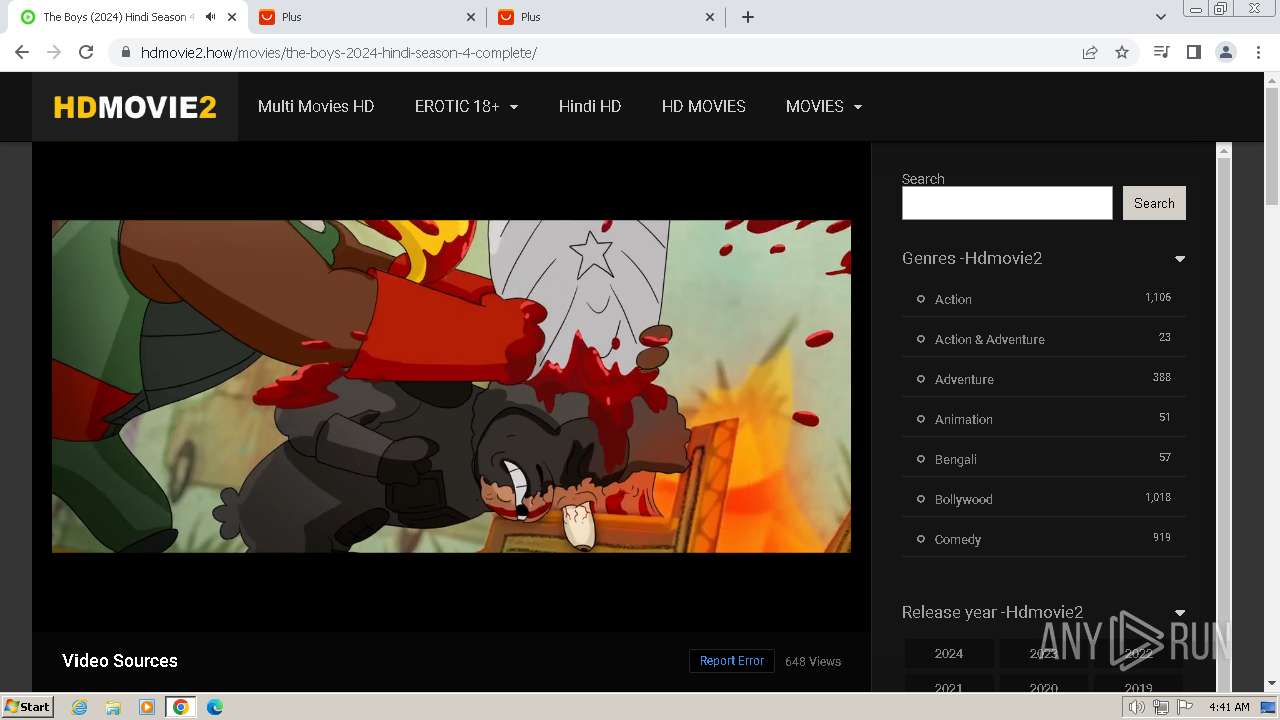1280x720 pixels.
Task: Mute the audio on The Boys tab
Action: [x=210, y=17]
